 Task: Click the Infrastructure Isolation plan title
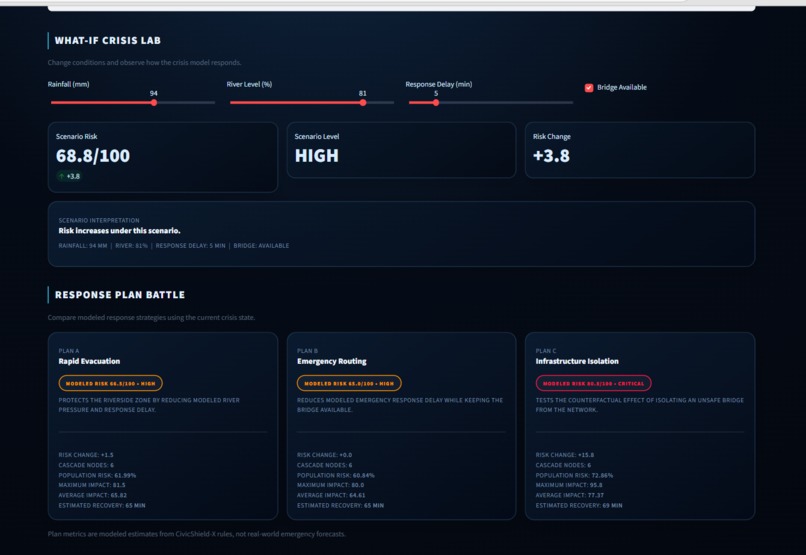click(577, 361)
